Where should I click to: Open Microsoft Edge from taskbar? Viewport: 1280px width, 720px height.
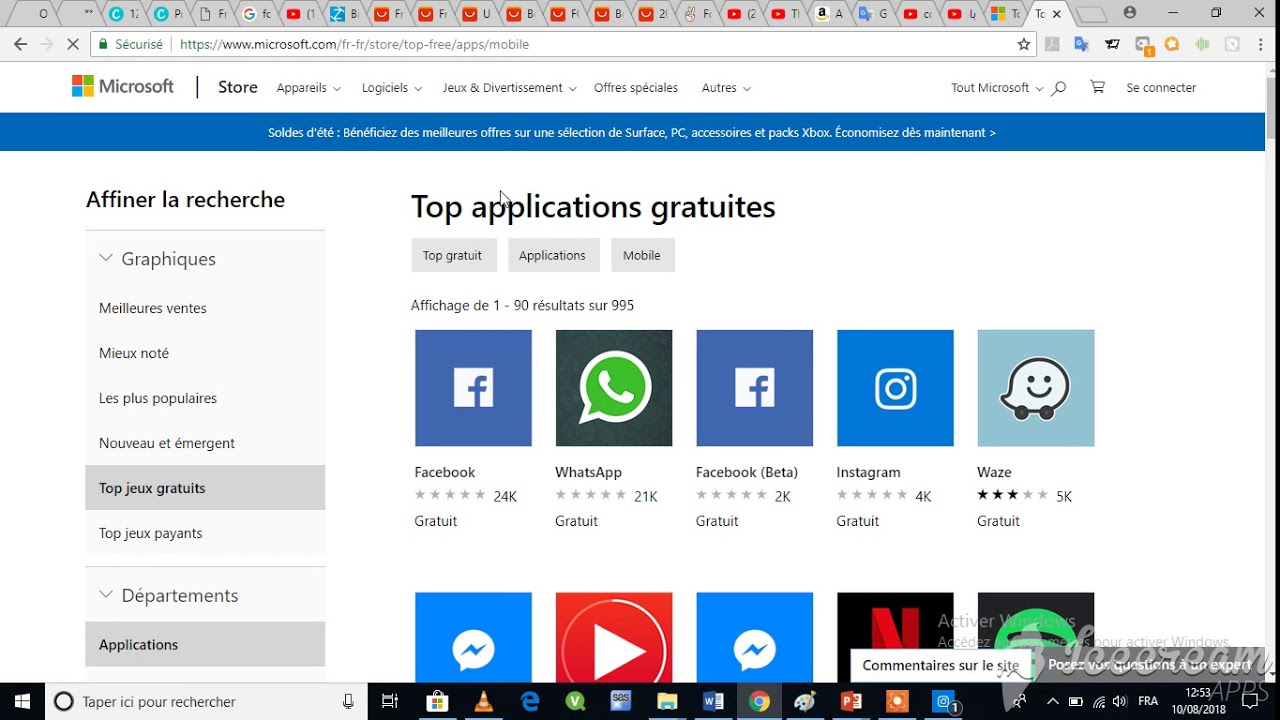pyautogui.click(x=529, y=702)
